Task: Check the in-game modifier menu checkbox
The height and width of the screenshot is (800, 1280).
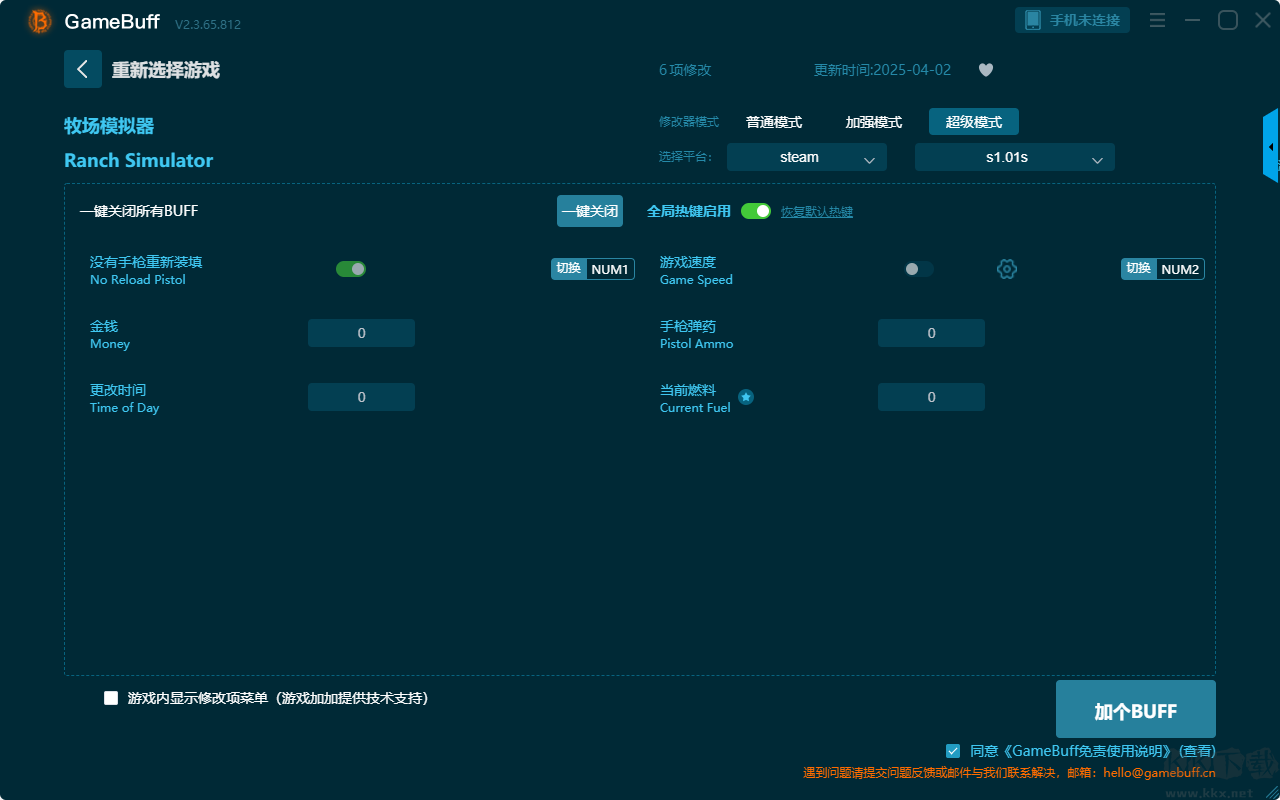Action: coord(111,698)
